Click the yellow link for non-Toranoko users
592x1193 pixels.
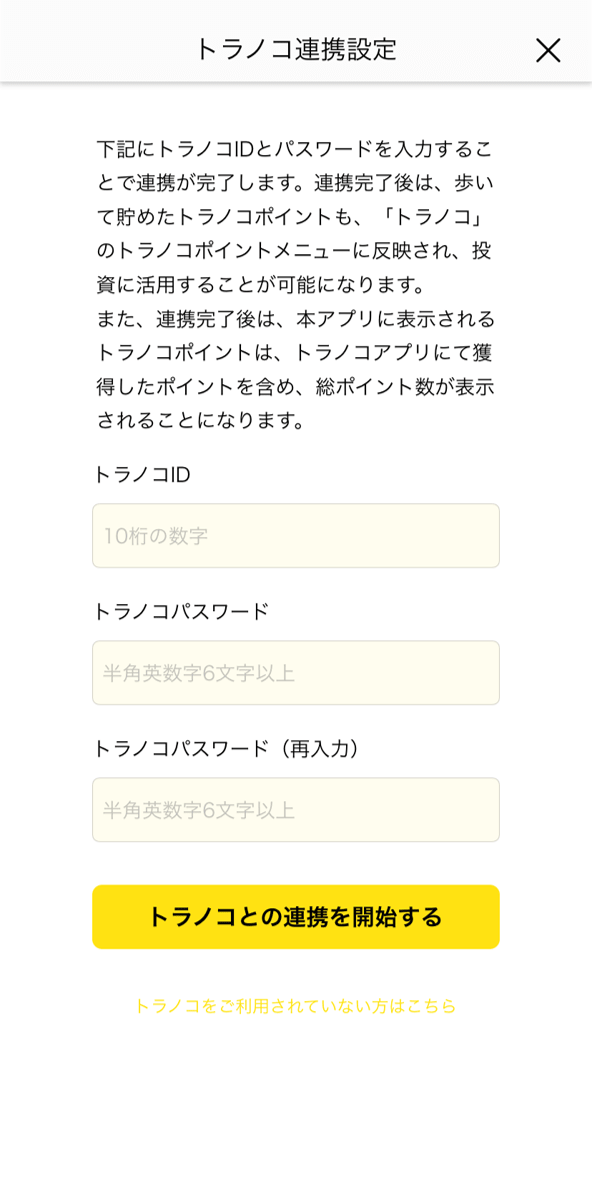[296, 1007]
